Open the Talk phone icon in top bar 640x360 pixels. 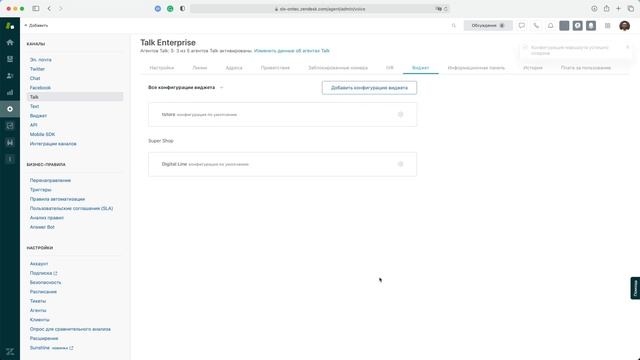(x=536, y=25)
